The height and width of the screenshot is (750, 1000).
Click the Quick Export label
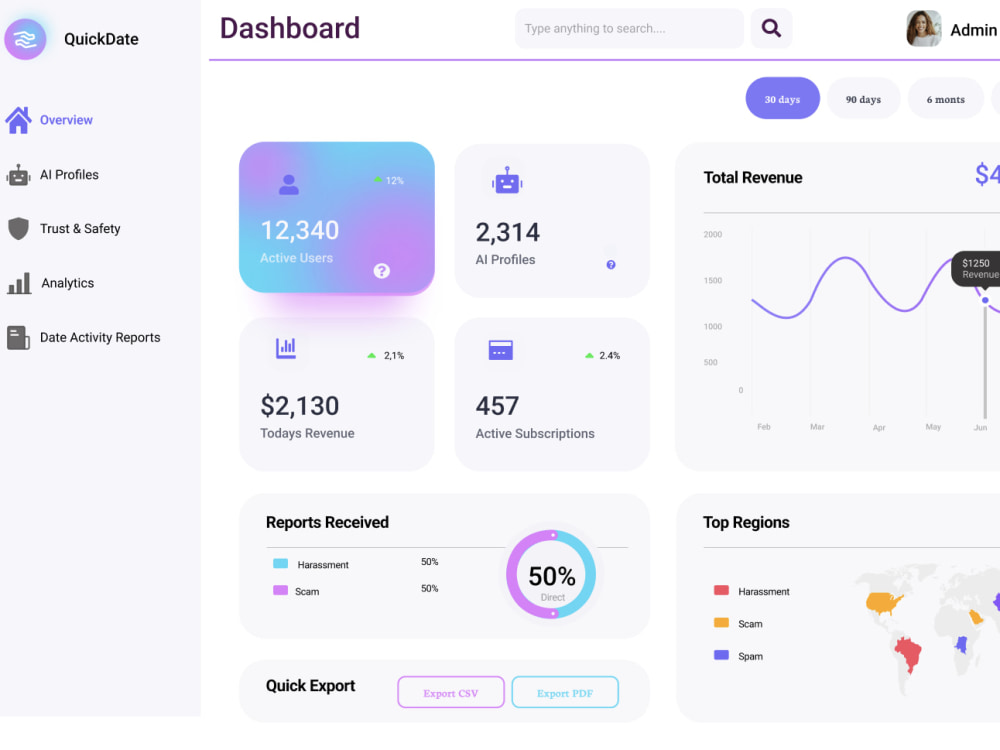[x=311, y=686]
